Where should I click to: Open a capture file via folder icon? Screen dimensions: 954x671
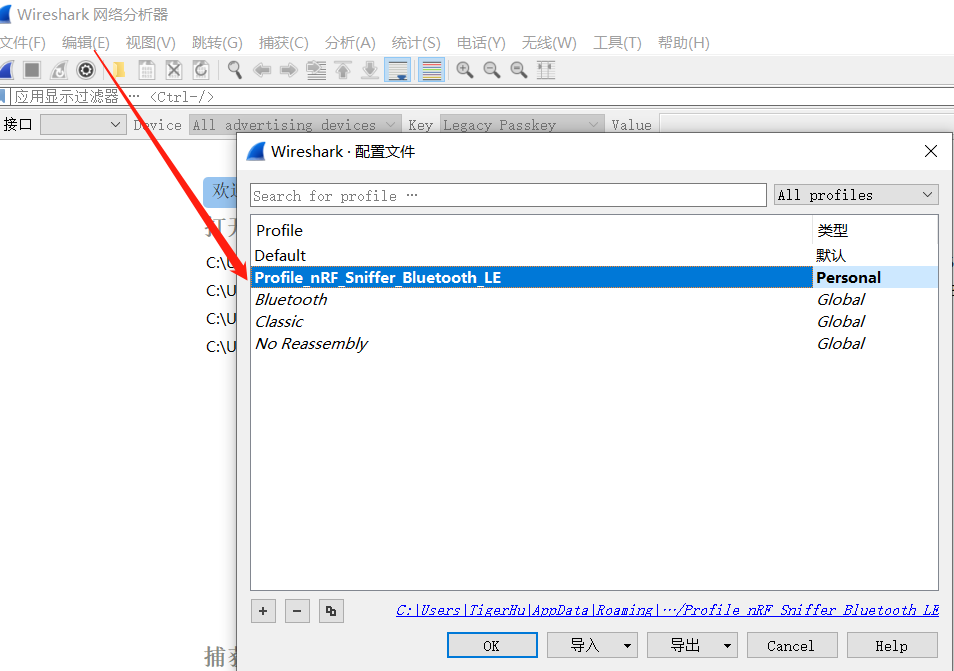click(119, 70)
